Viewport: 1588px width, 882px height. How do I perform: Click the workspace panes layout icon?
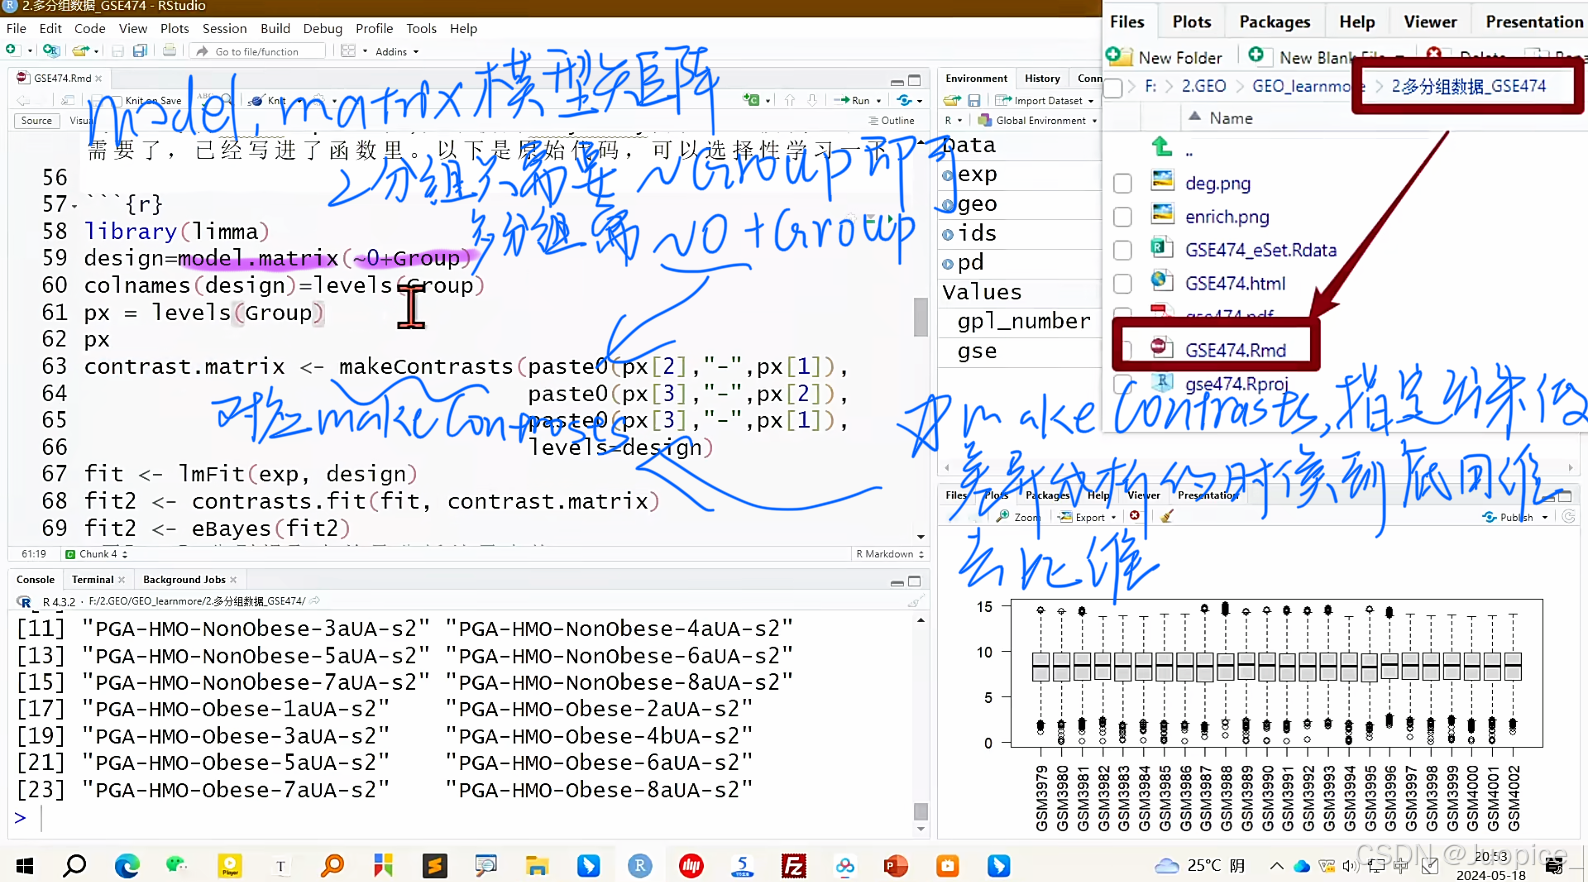point(348,51)
